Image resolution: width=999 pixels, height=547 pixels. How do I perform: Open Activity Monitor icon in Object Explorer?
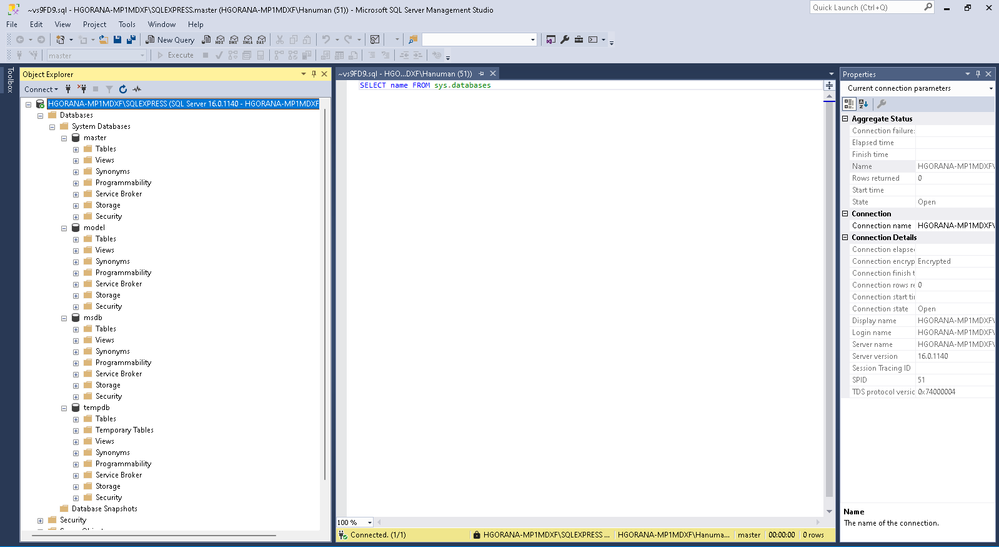tap(137, 90)
